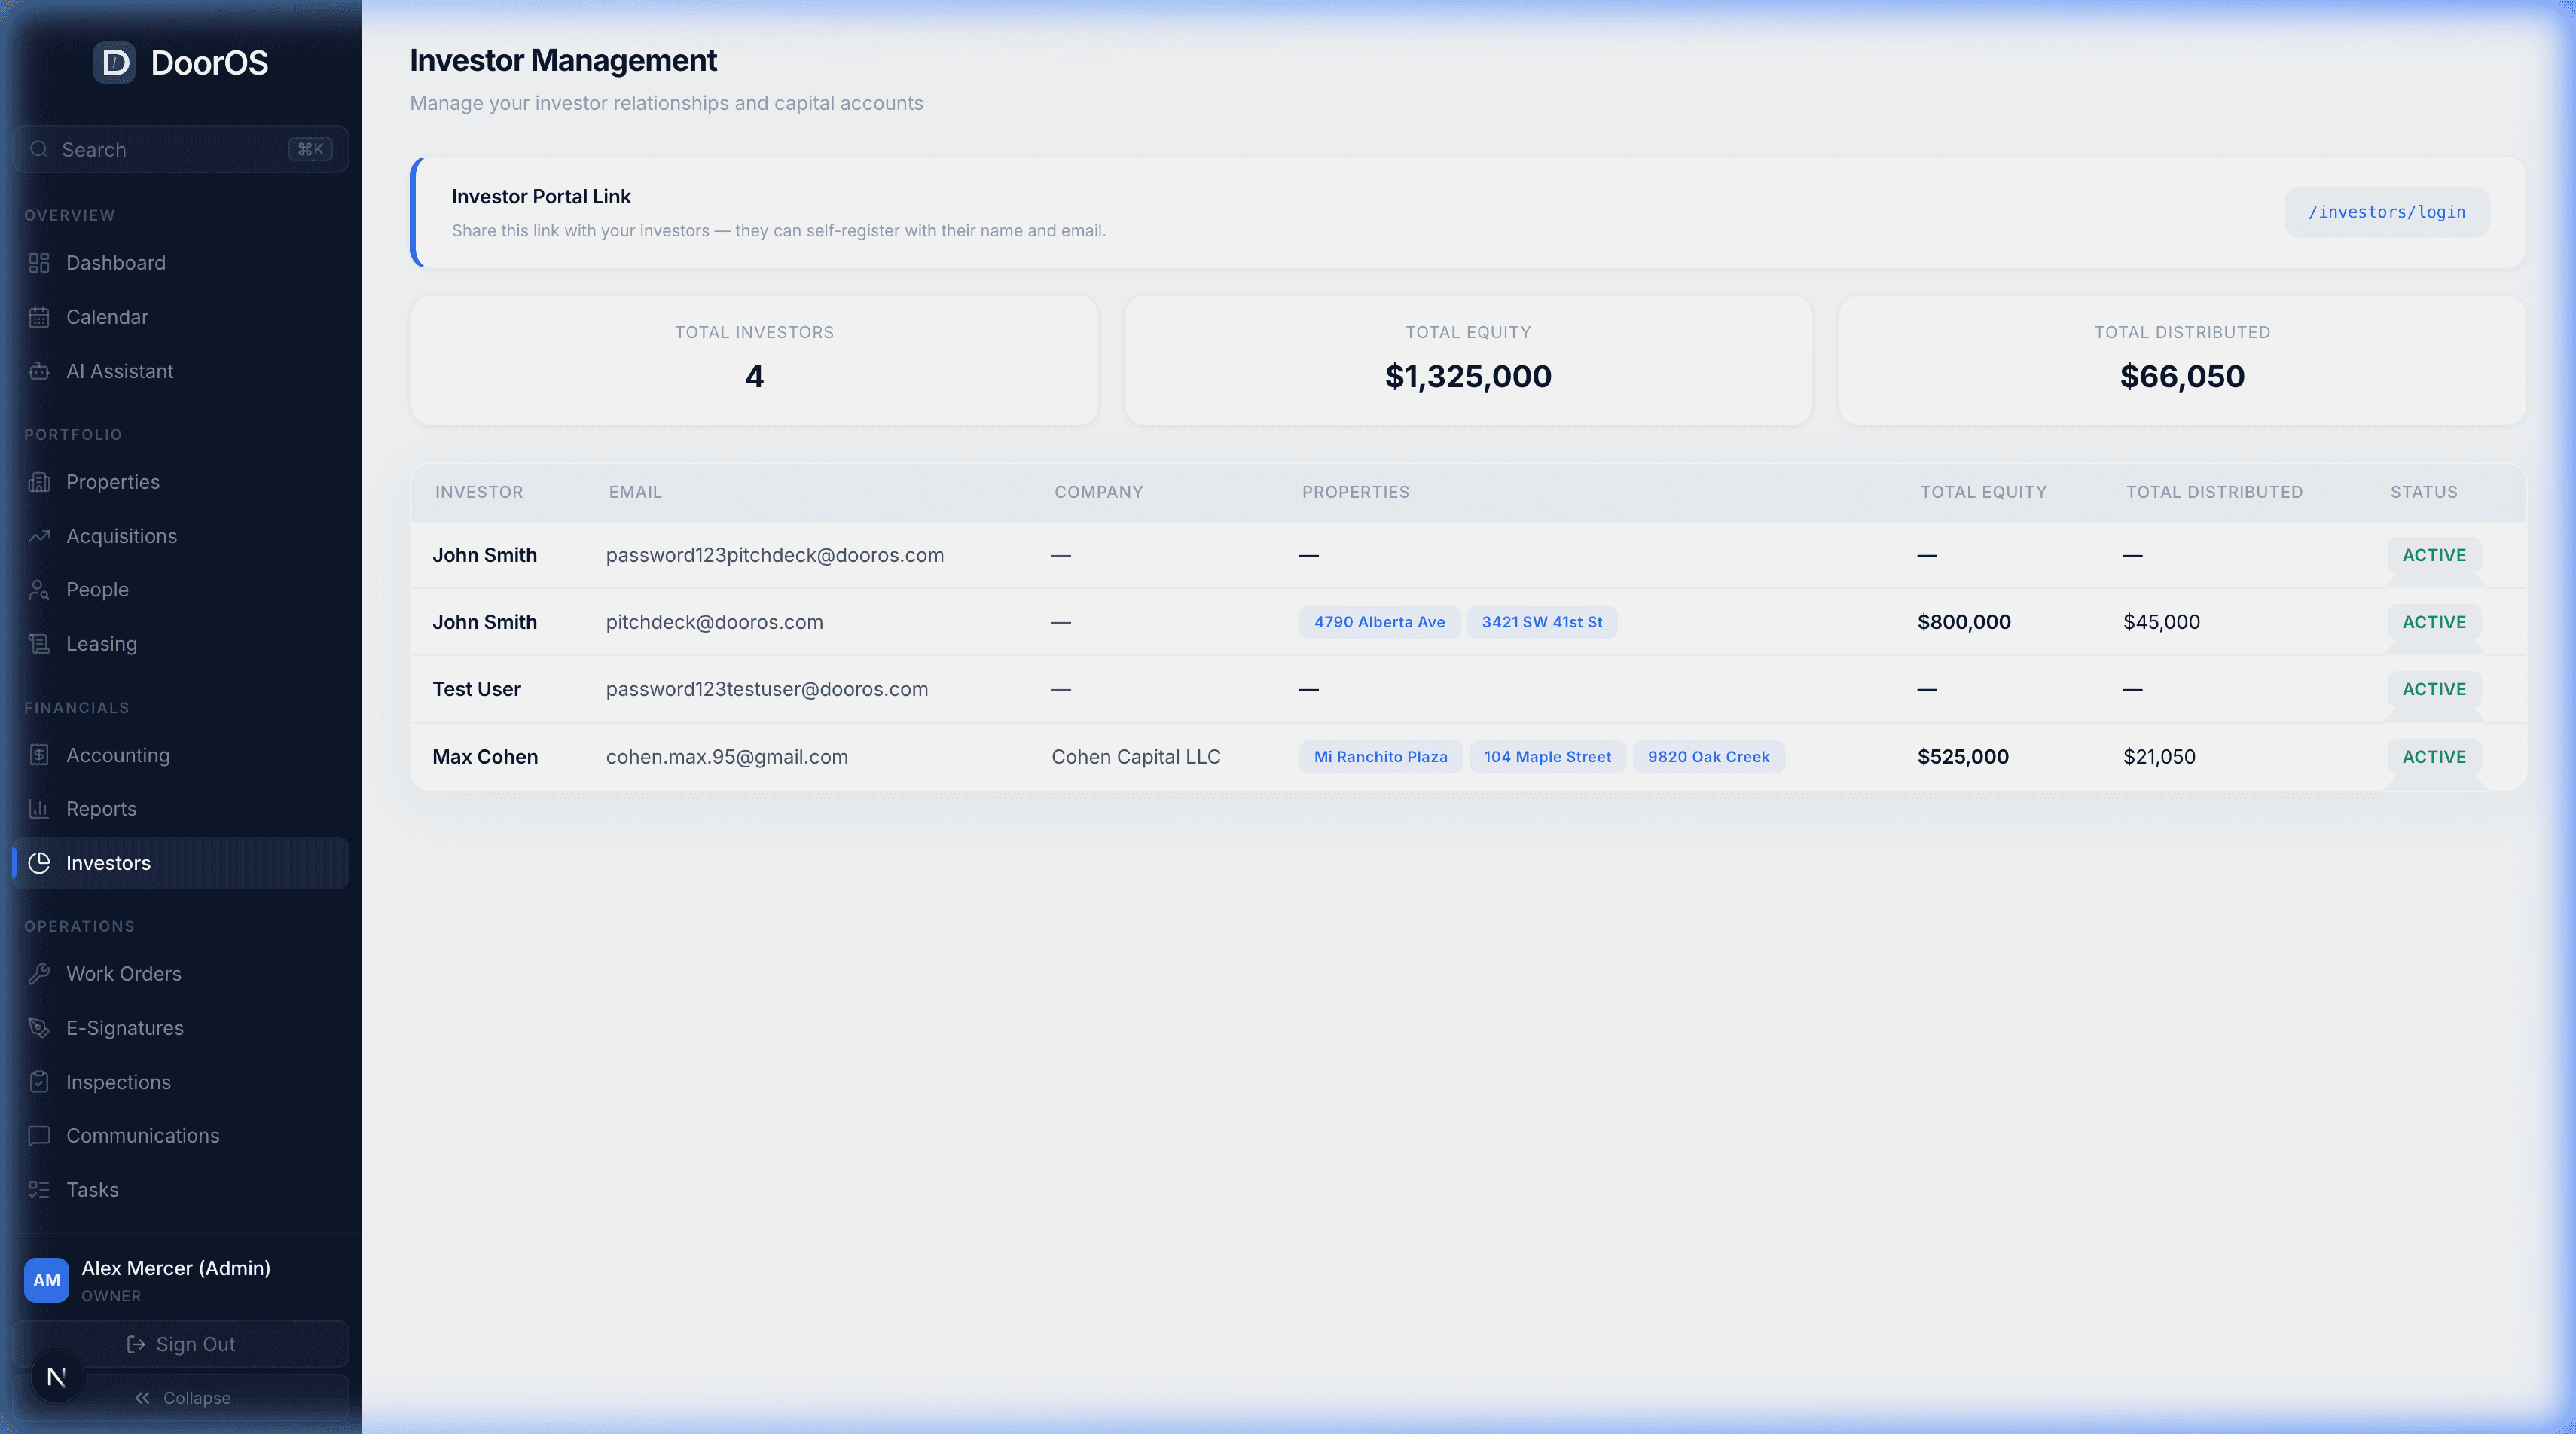The width and height of the screenshot is (2576, 1434).
Task: Click the Communications chat icon
Action: pos(39,1136)
